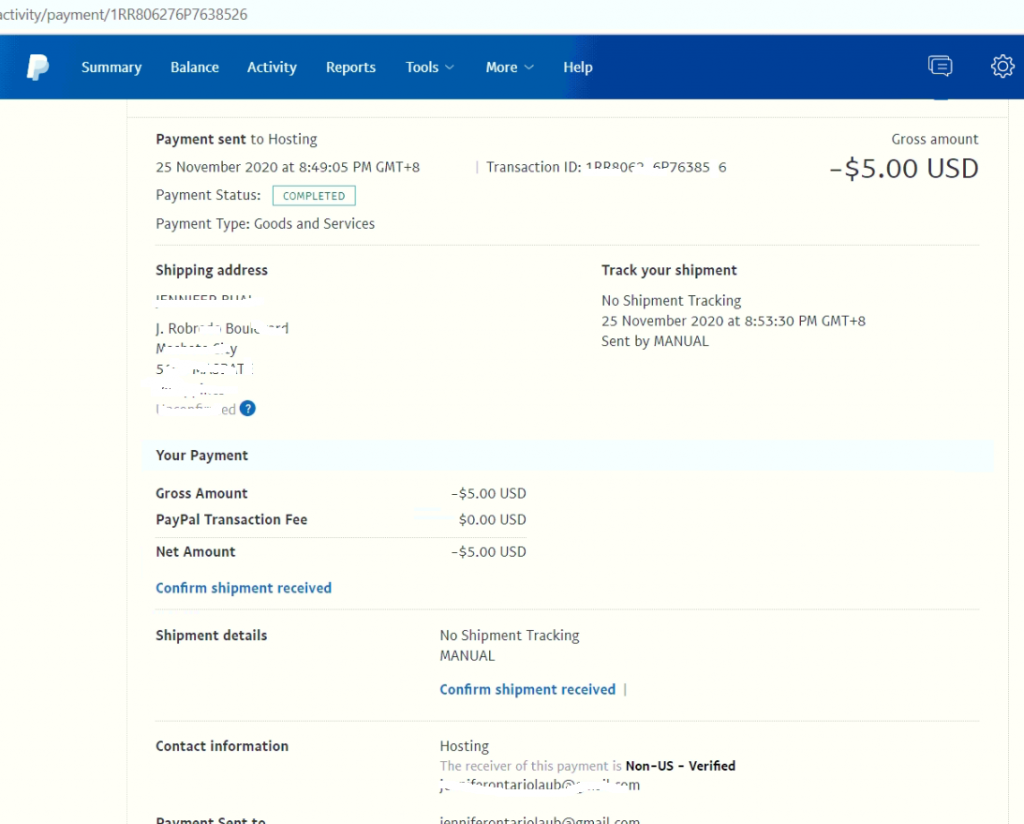Viewport: 1024px width, 824px height.
Task: Click the Hosting name under Contact information
Action: [x=464, y=746]
